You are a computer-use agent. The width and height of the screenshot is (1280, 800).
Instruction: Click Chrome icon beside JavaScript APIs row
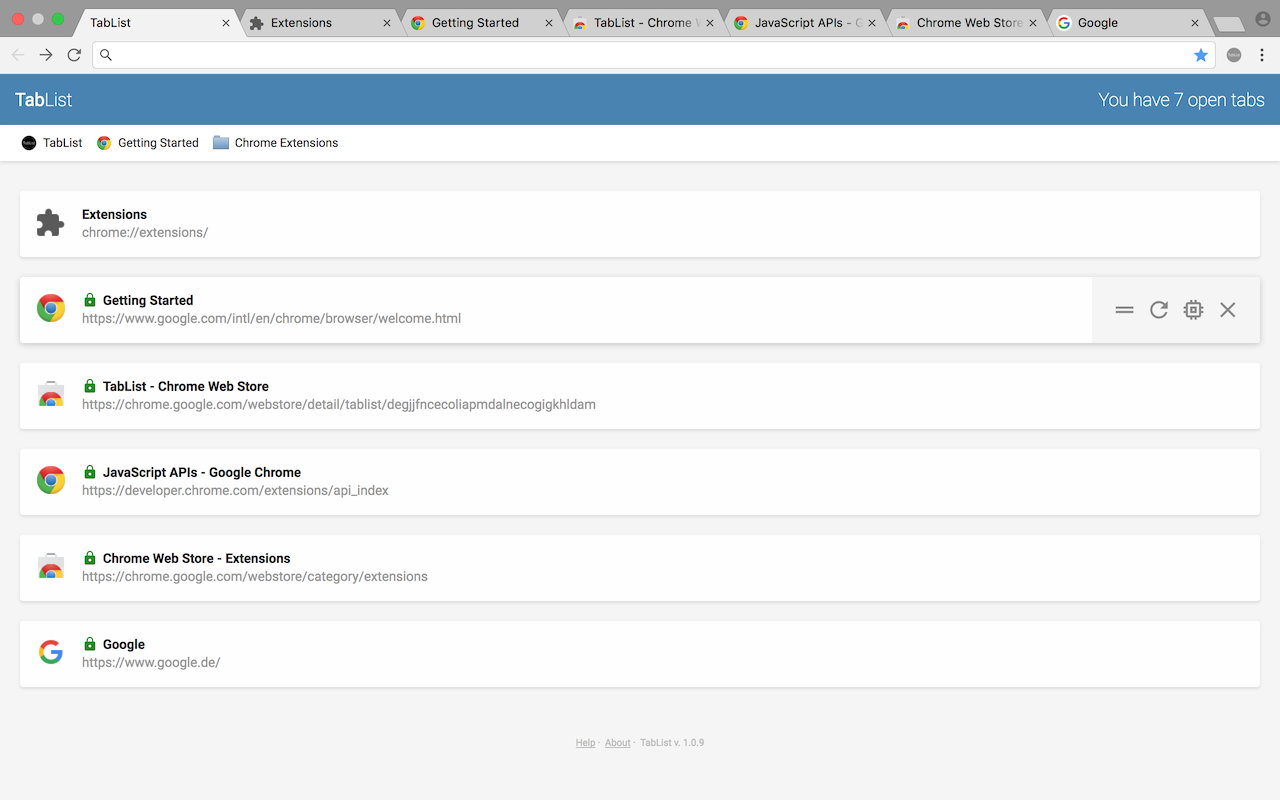click(51, 480)
